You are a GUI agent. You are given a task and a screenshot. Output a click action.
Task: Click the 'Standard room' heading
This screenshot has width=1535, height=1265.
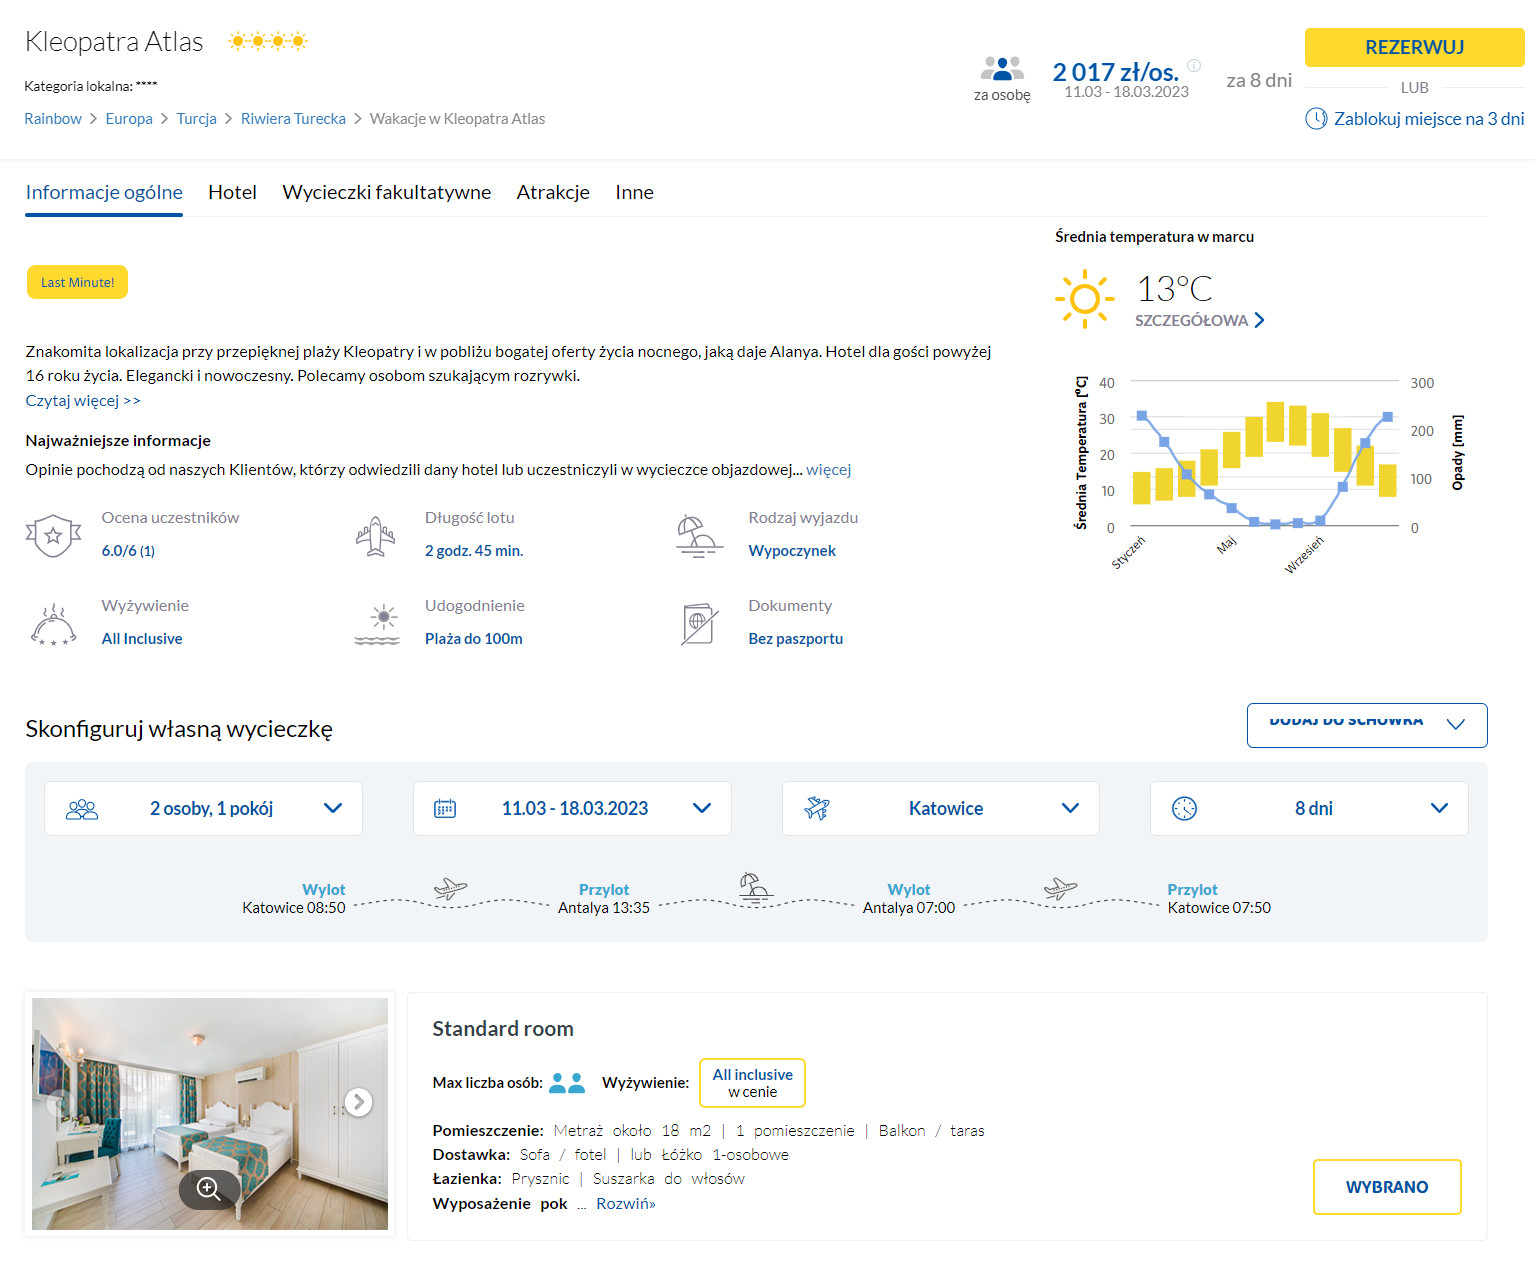click(x=503, y=1029)
